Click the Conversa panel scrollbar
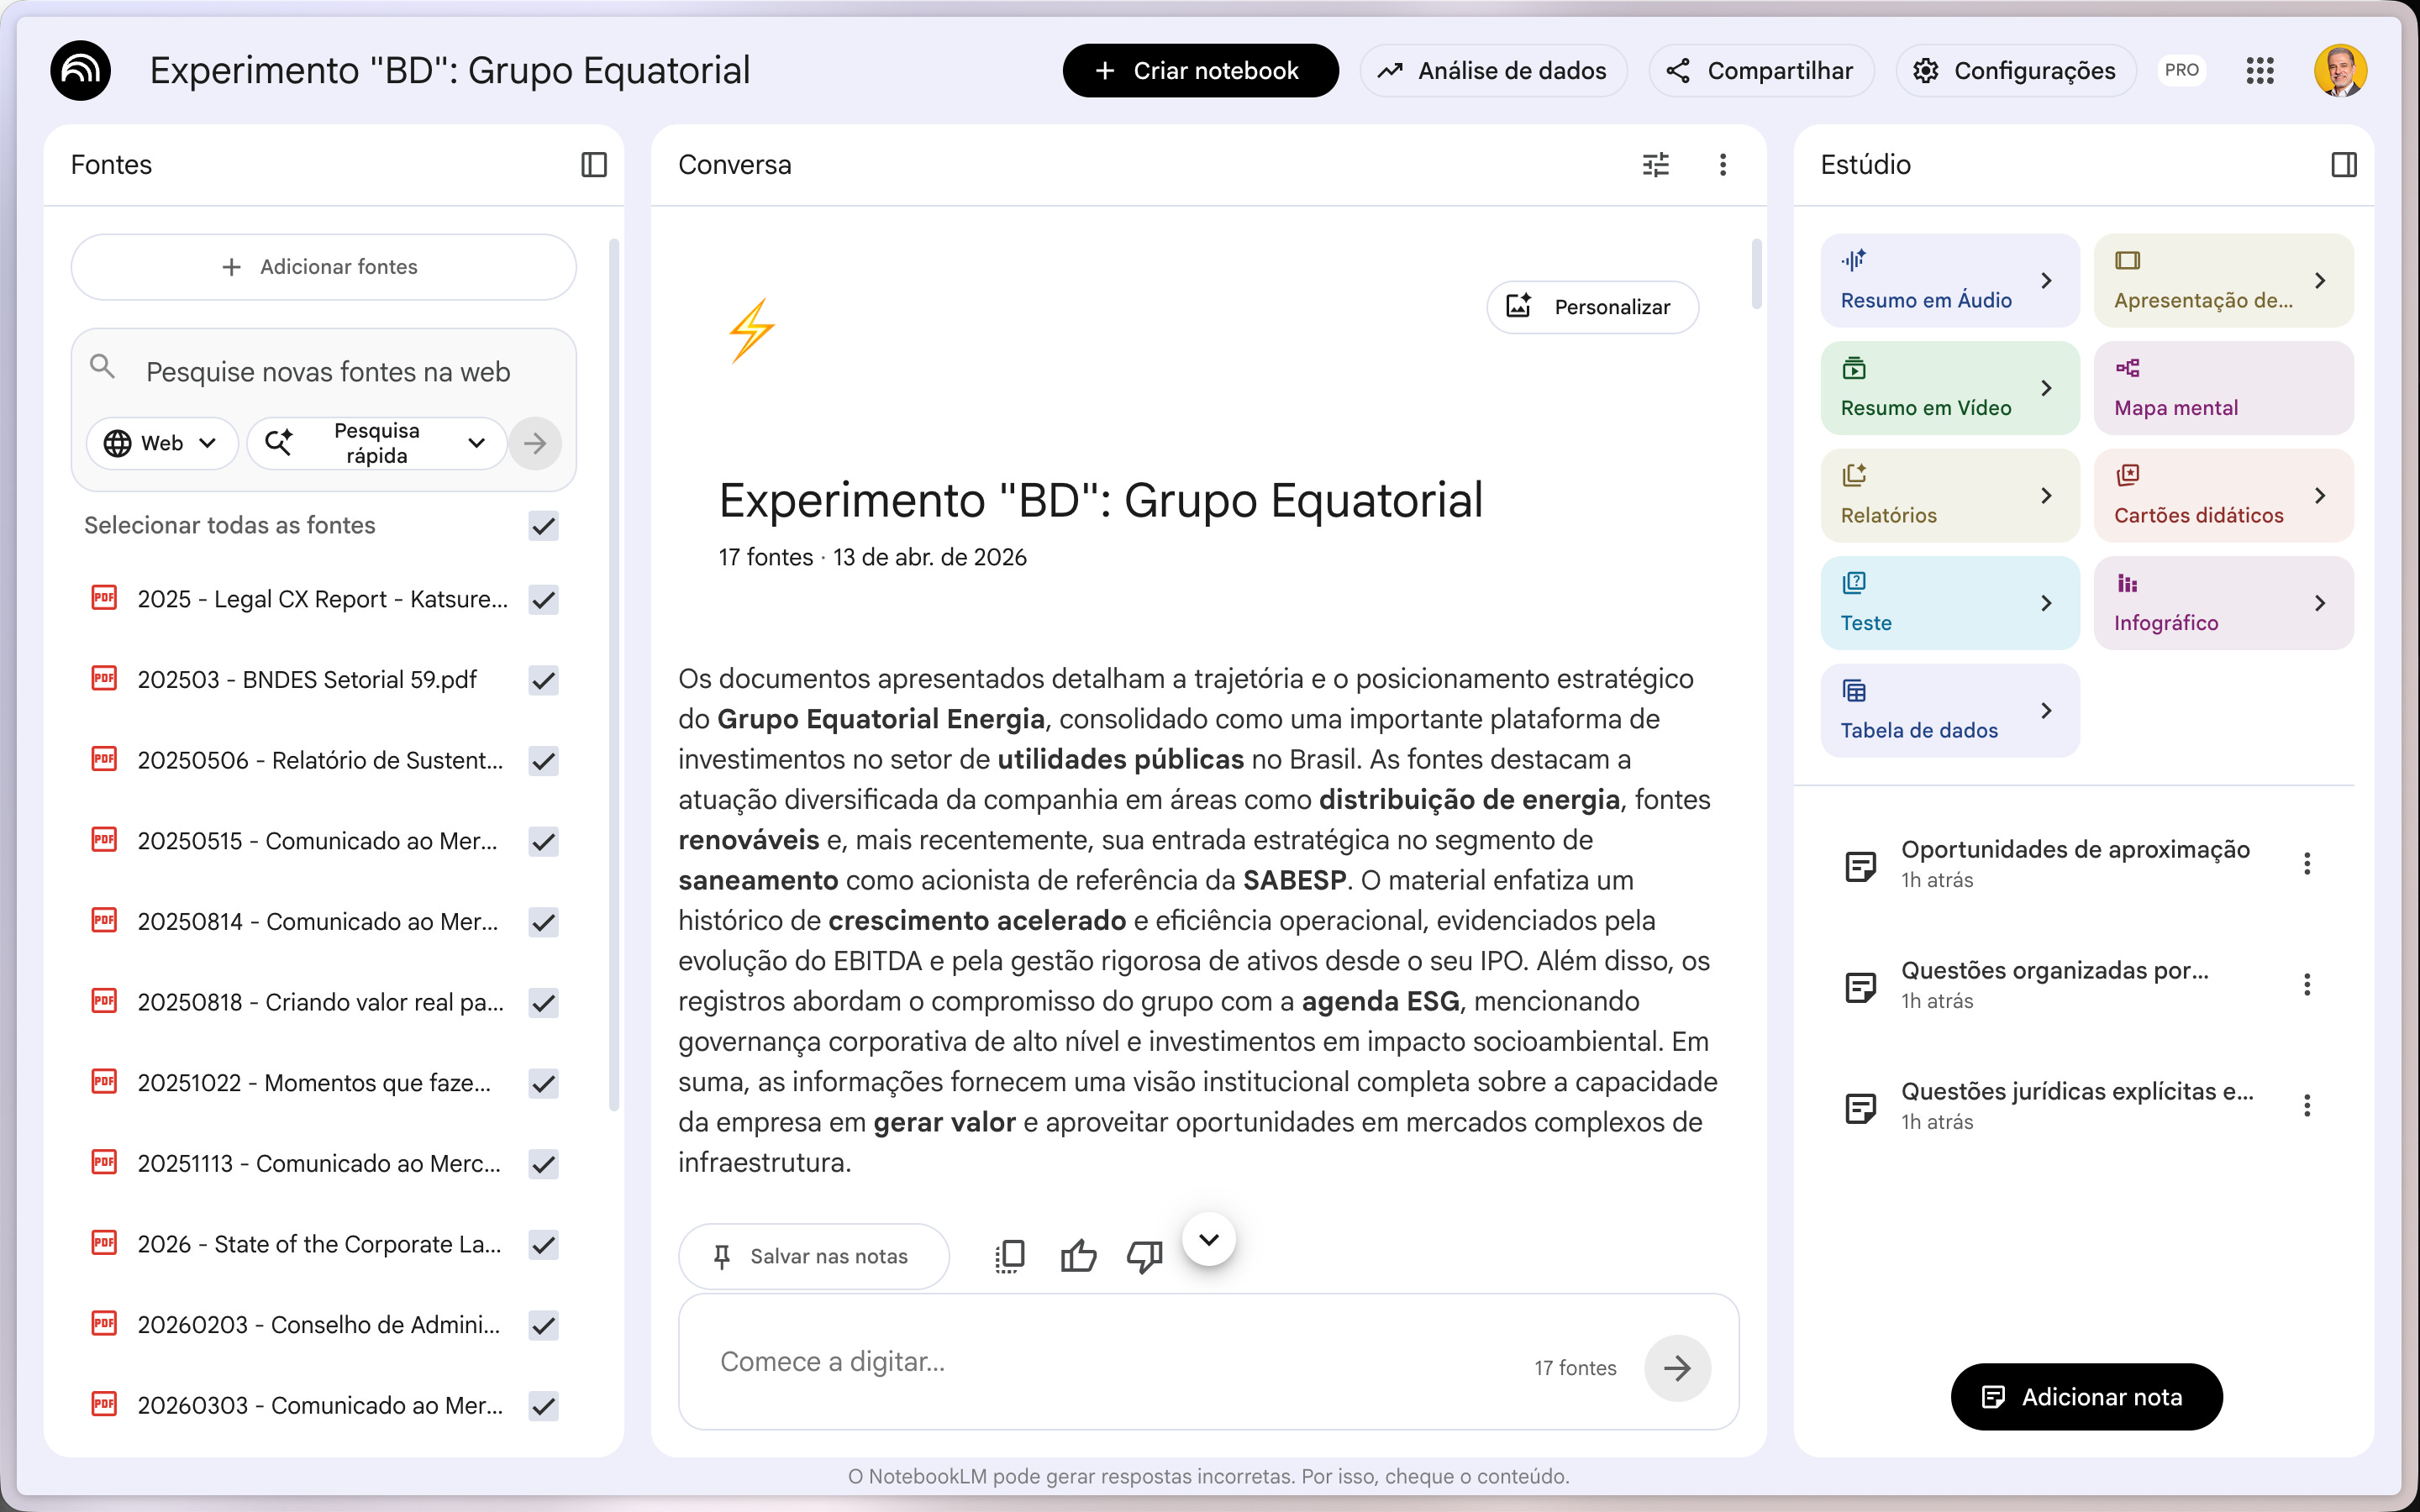This screenshot has width=2420, height=1512. click(1756, 274)
